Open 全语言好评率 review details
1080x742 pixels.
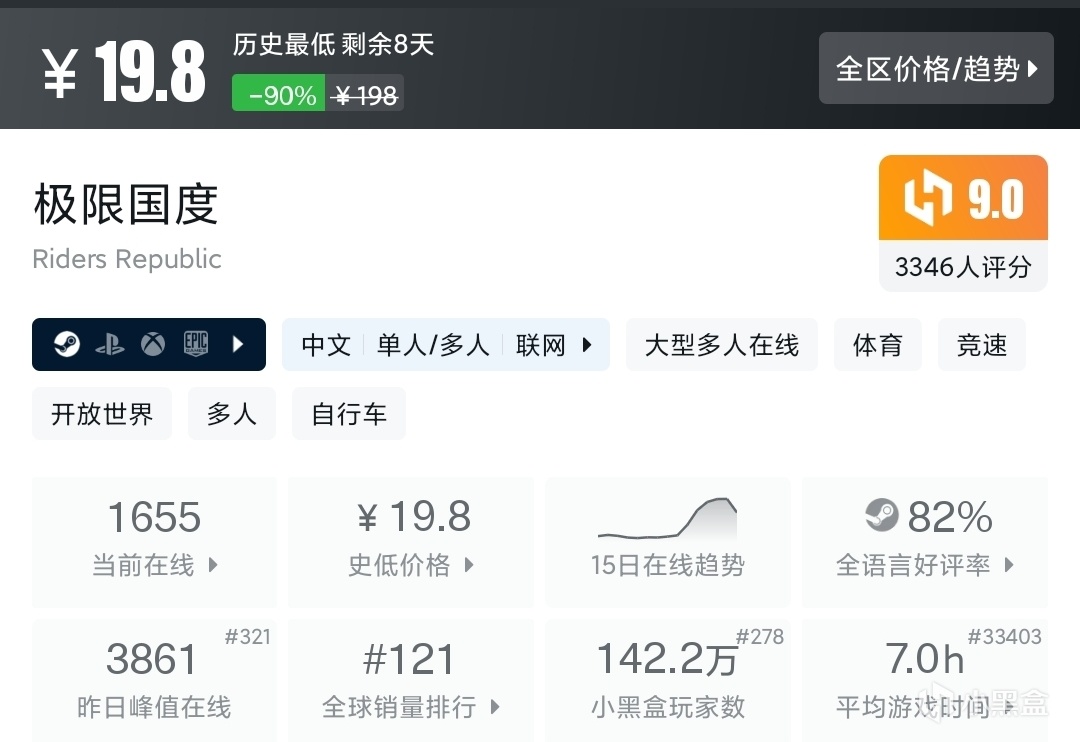pyautogui.click(x=925, y=541)
